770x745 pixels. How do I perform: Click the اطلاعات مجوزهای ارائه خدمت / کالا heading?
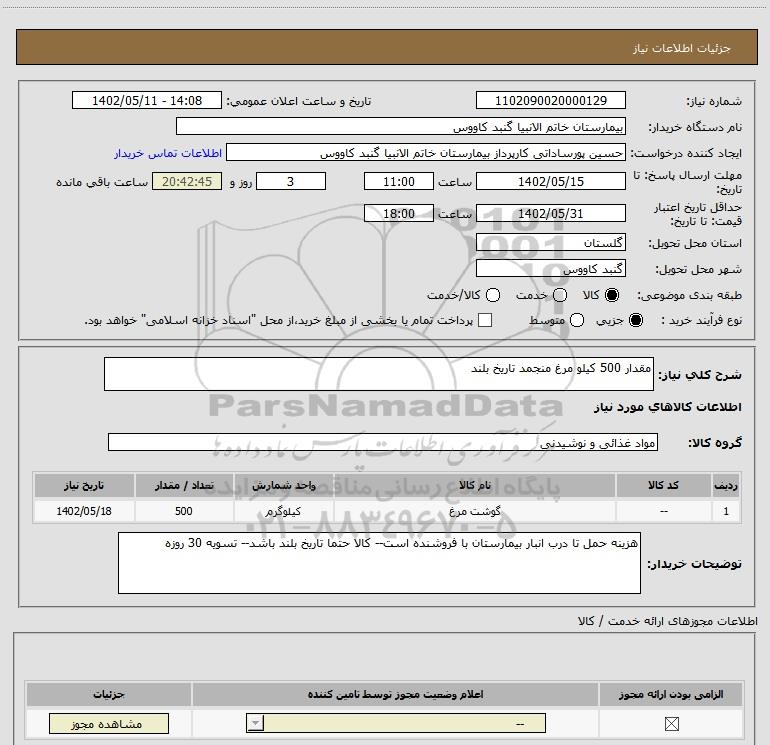point(667,621)
